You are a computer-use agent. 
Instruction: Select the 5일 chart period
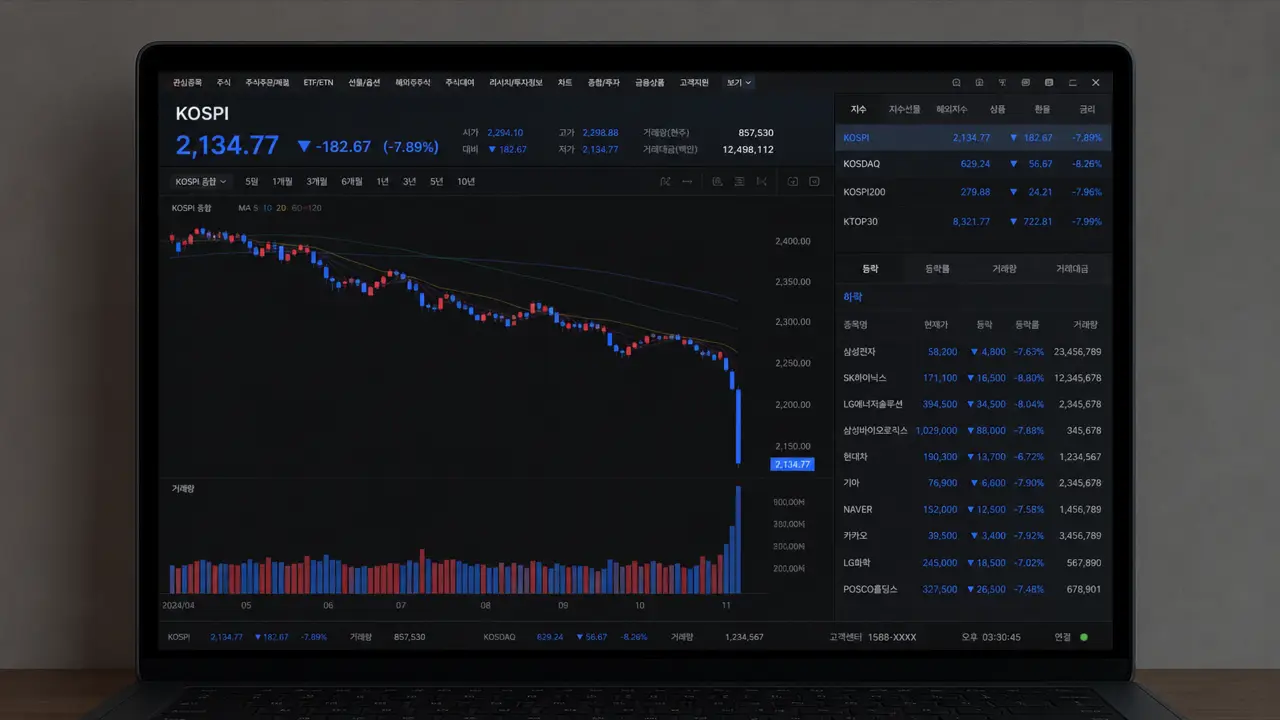click(x=252, y=181)
